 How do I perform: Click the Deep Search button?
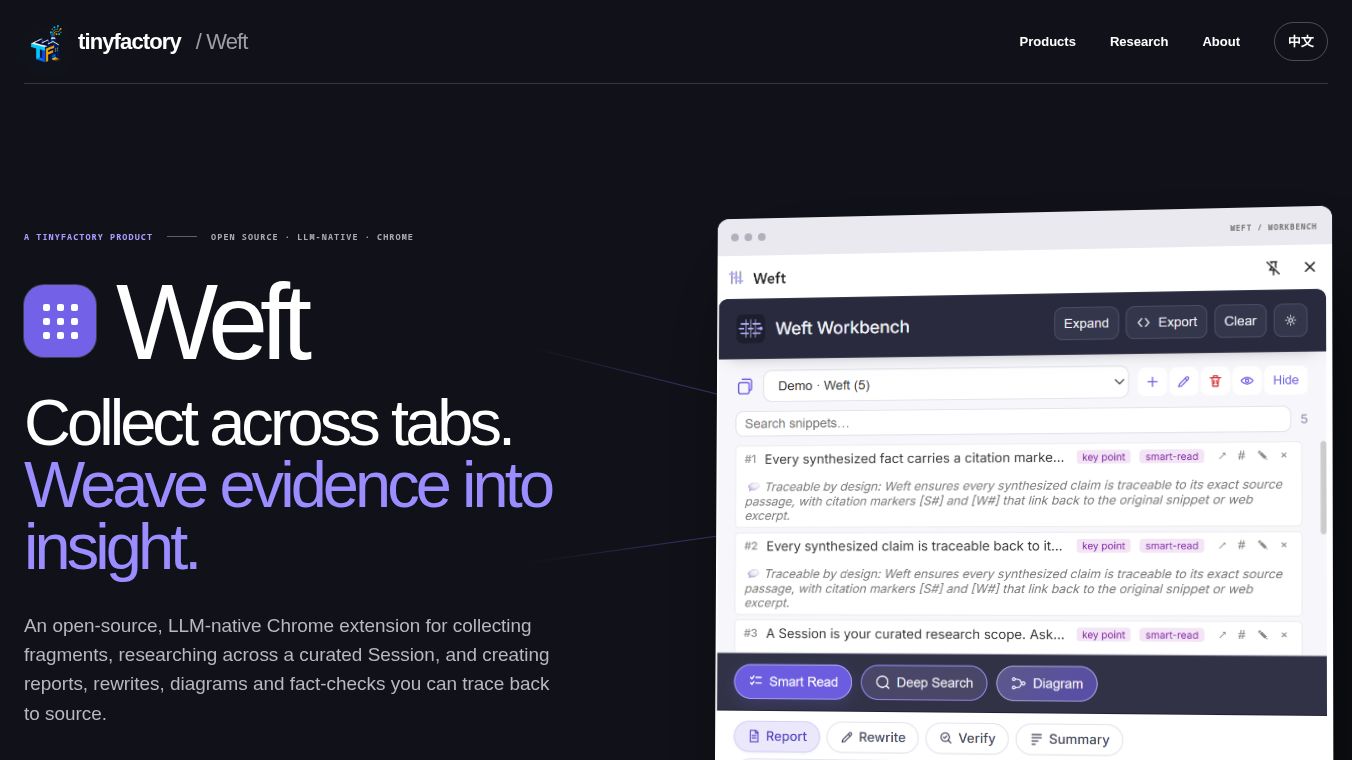(924, 683)
